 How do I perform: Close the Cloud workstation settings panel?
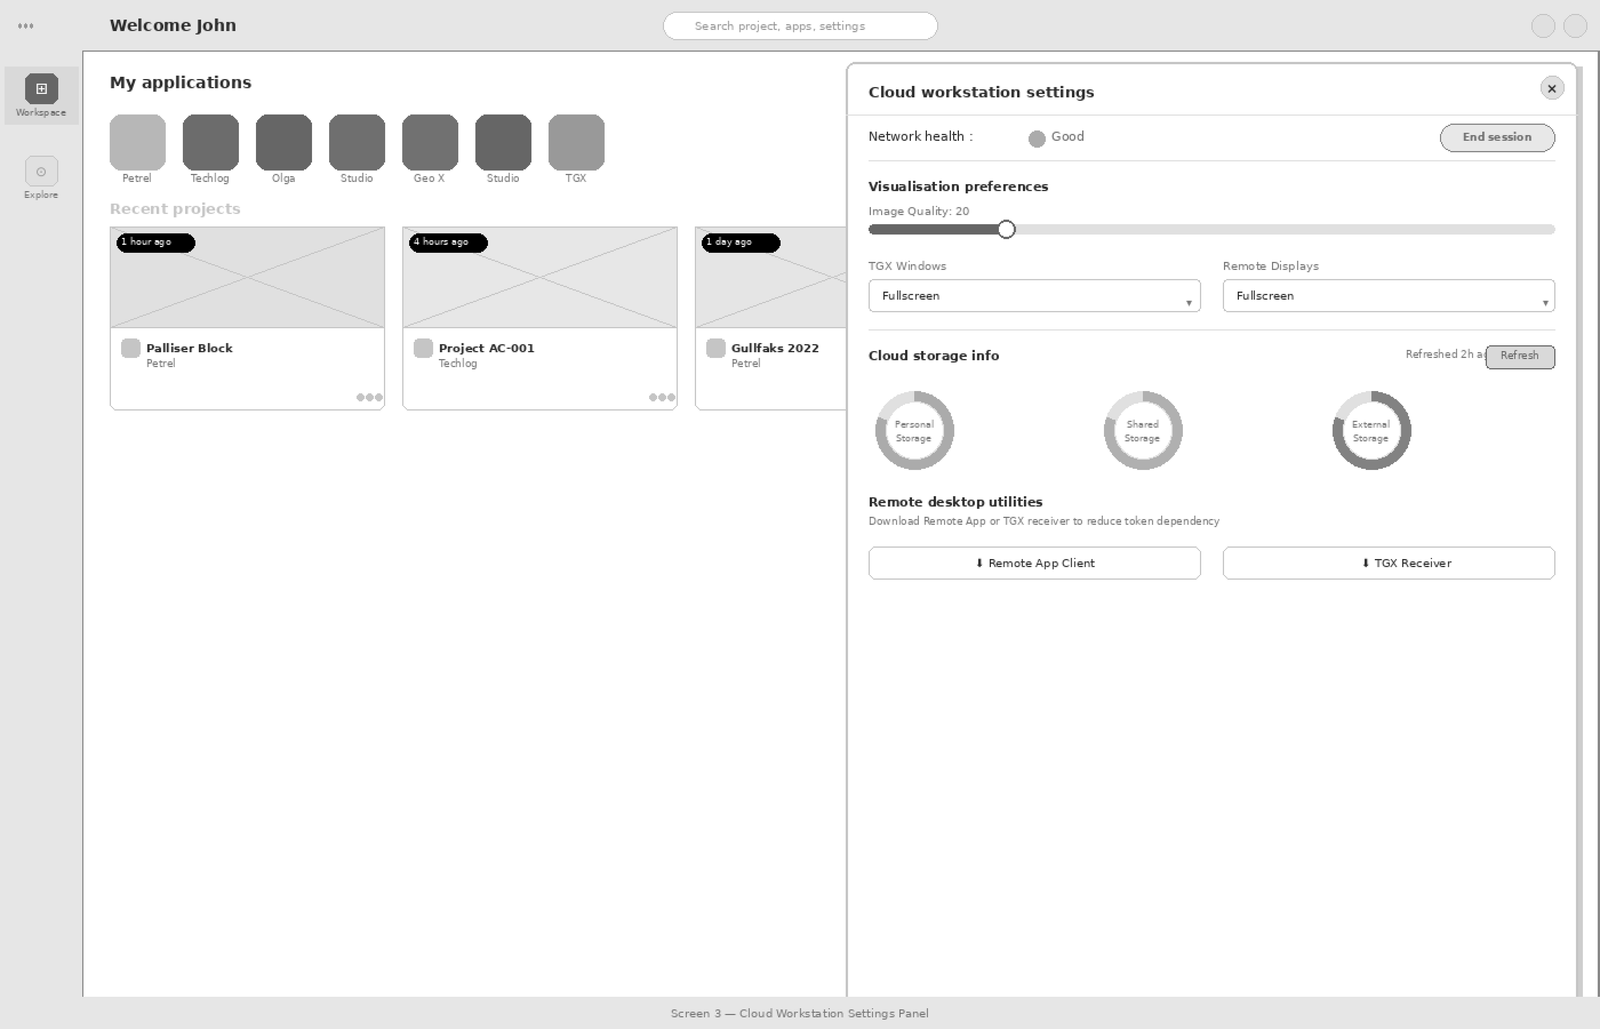point(1551,89)
